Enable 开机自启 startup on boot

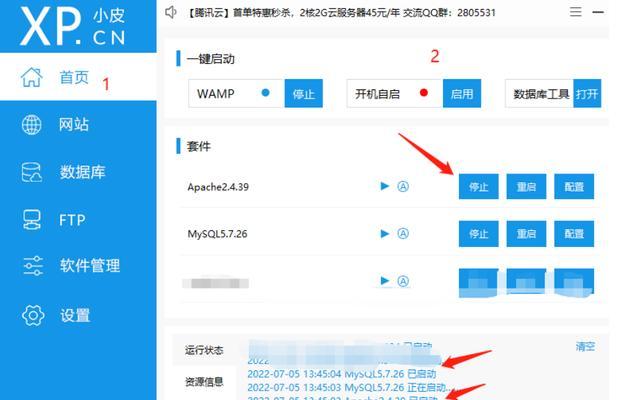click(x=462, y=93)
